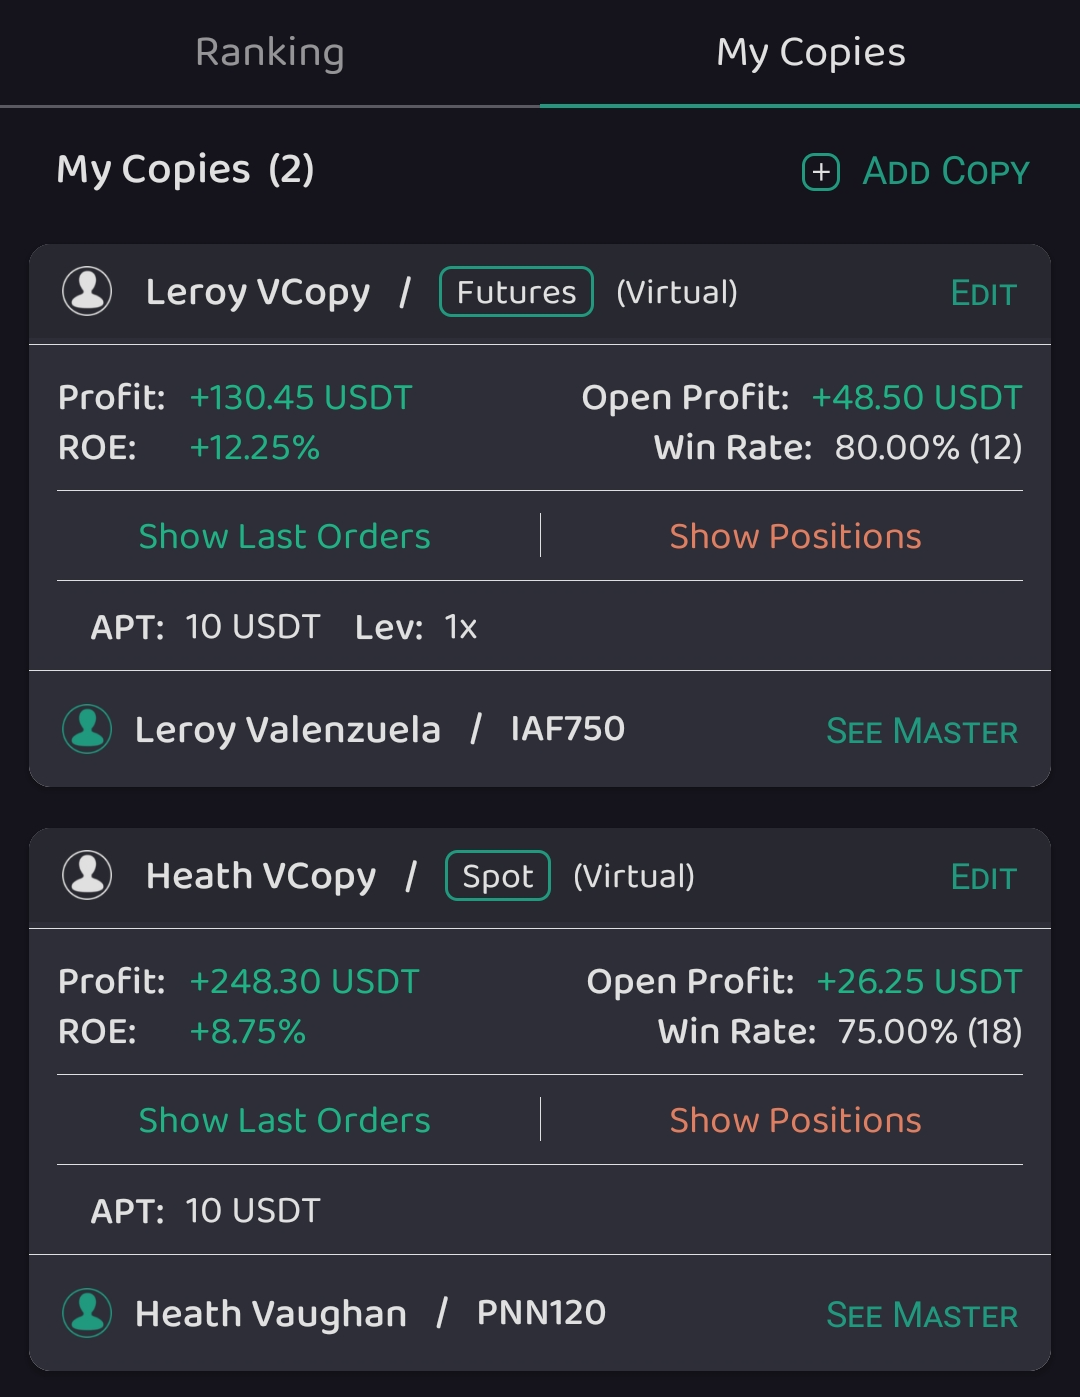
Task: Click the Spot tag on Heath VCopy
Action: [x=497, y=876]
